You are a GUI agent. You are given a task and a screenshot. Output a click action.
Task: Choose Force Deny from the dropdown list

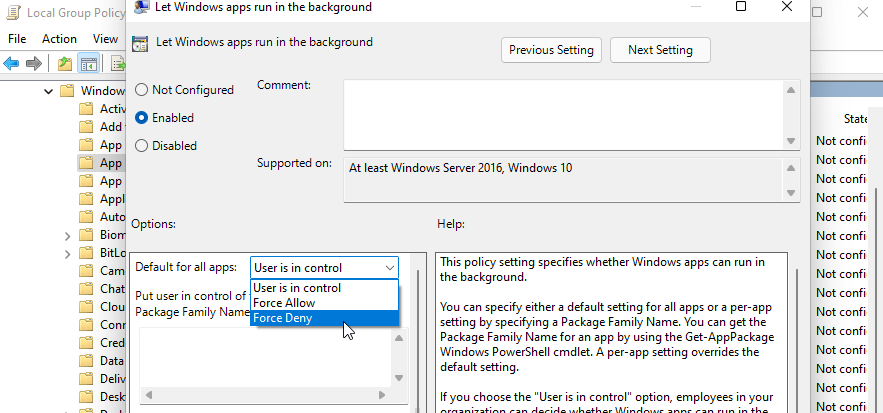pos(283,318)
